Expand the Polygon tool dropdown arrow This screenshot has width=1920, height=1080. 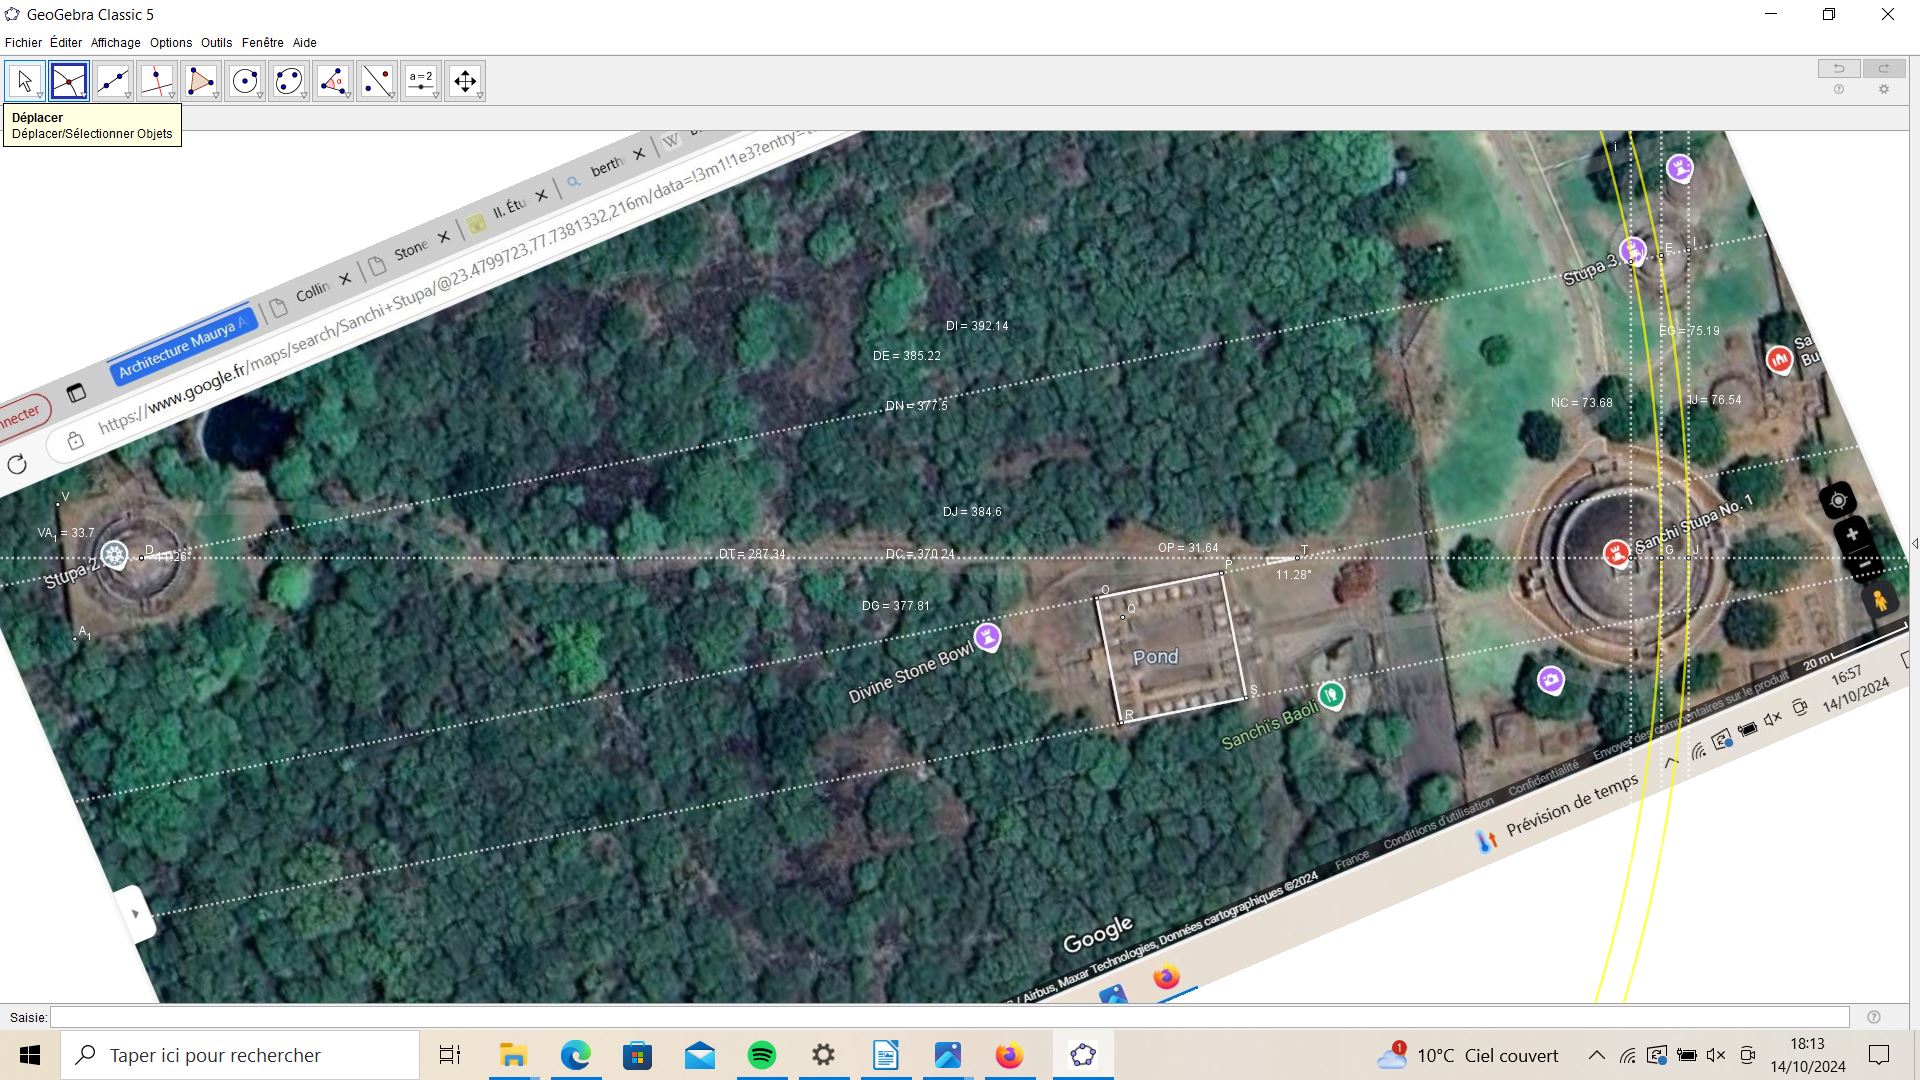coord(216,96)
